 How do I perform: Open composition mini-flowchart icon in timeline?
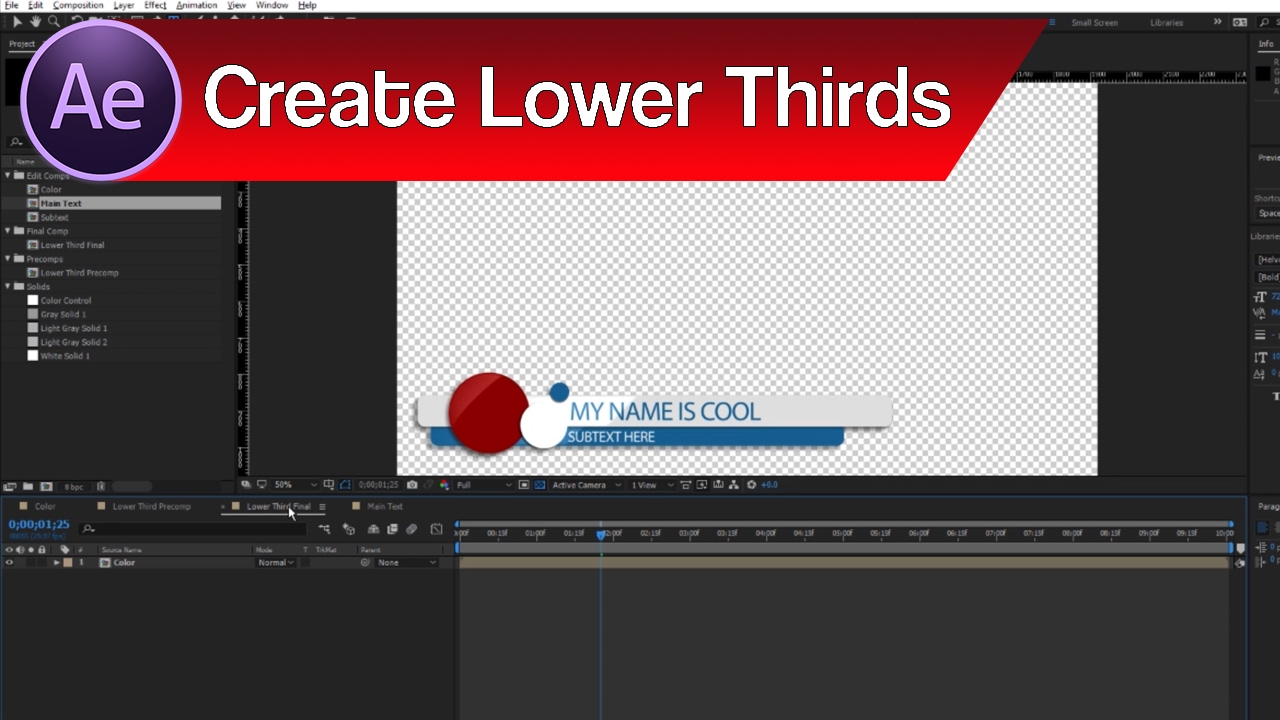[x=324, y=529]
